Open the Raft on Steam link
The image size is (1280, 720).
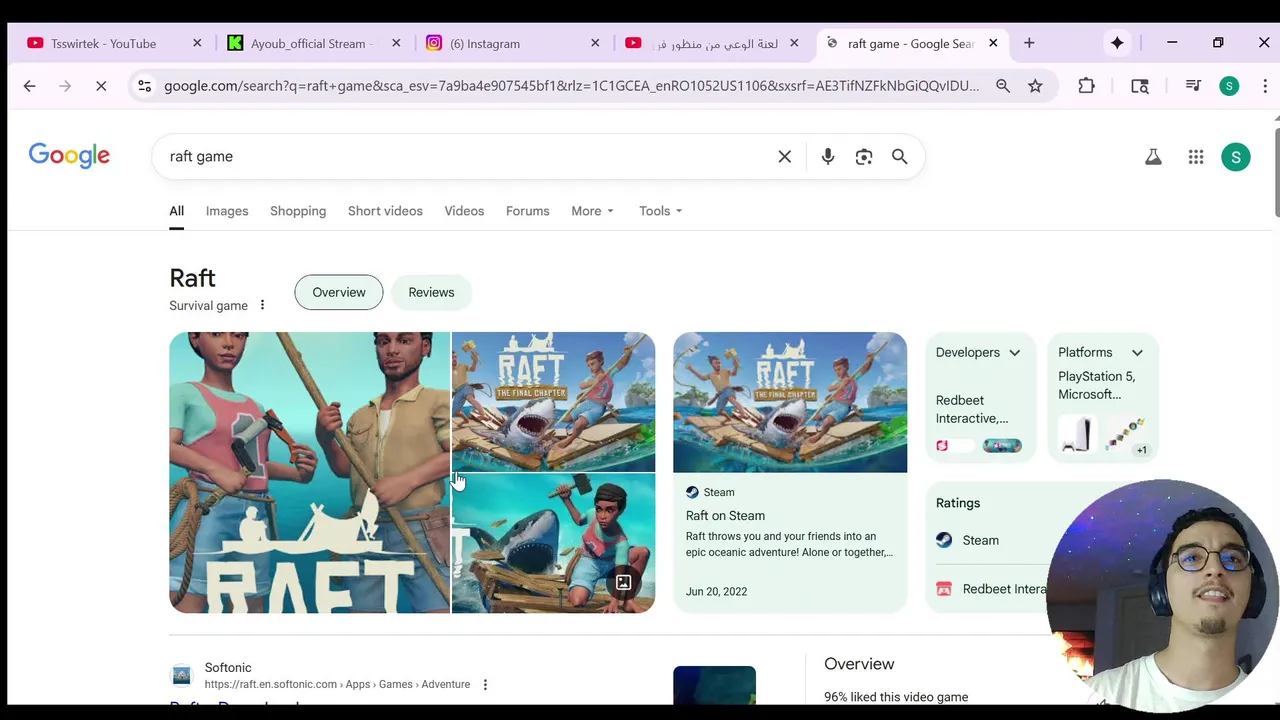(725, 515)
